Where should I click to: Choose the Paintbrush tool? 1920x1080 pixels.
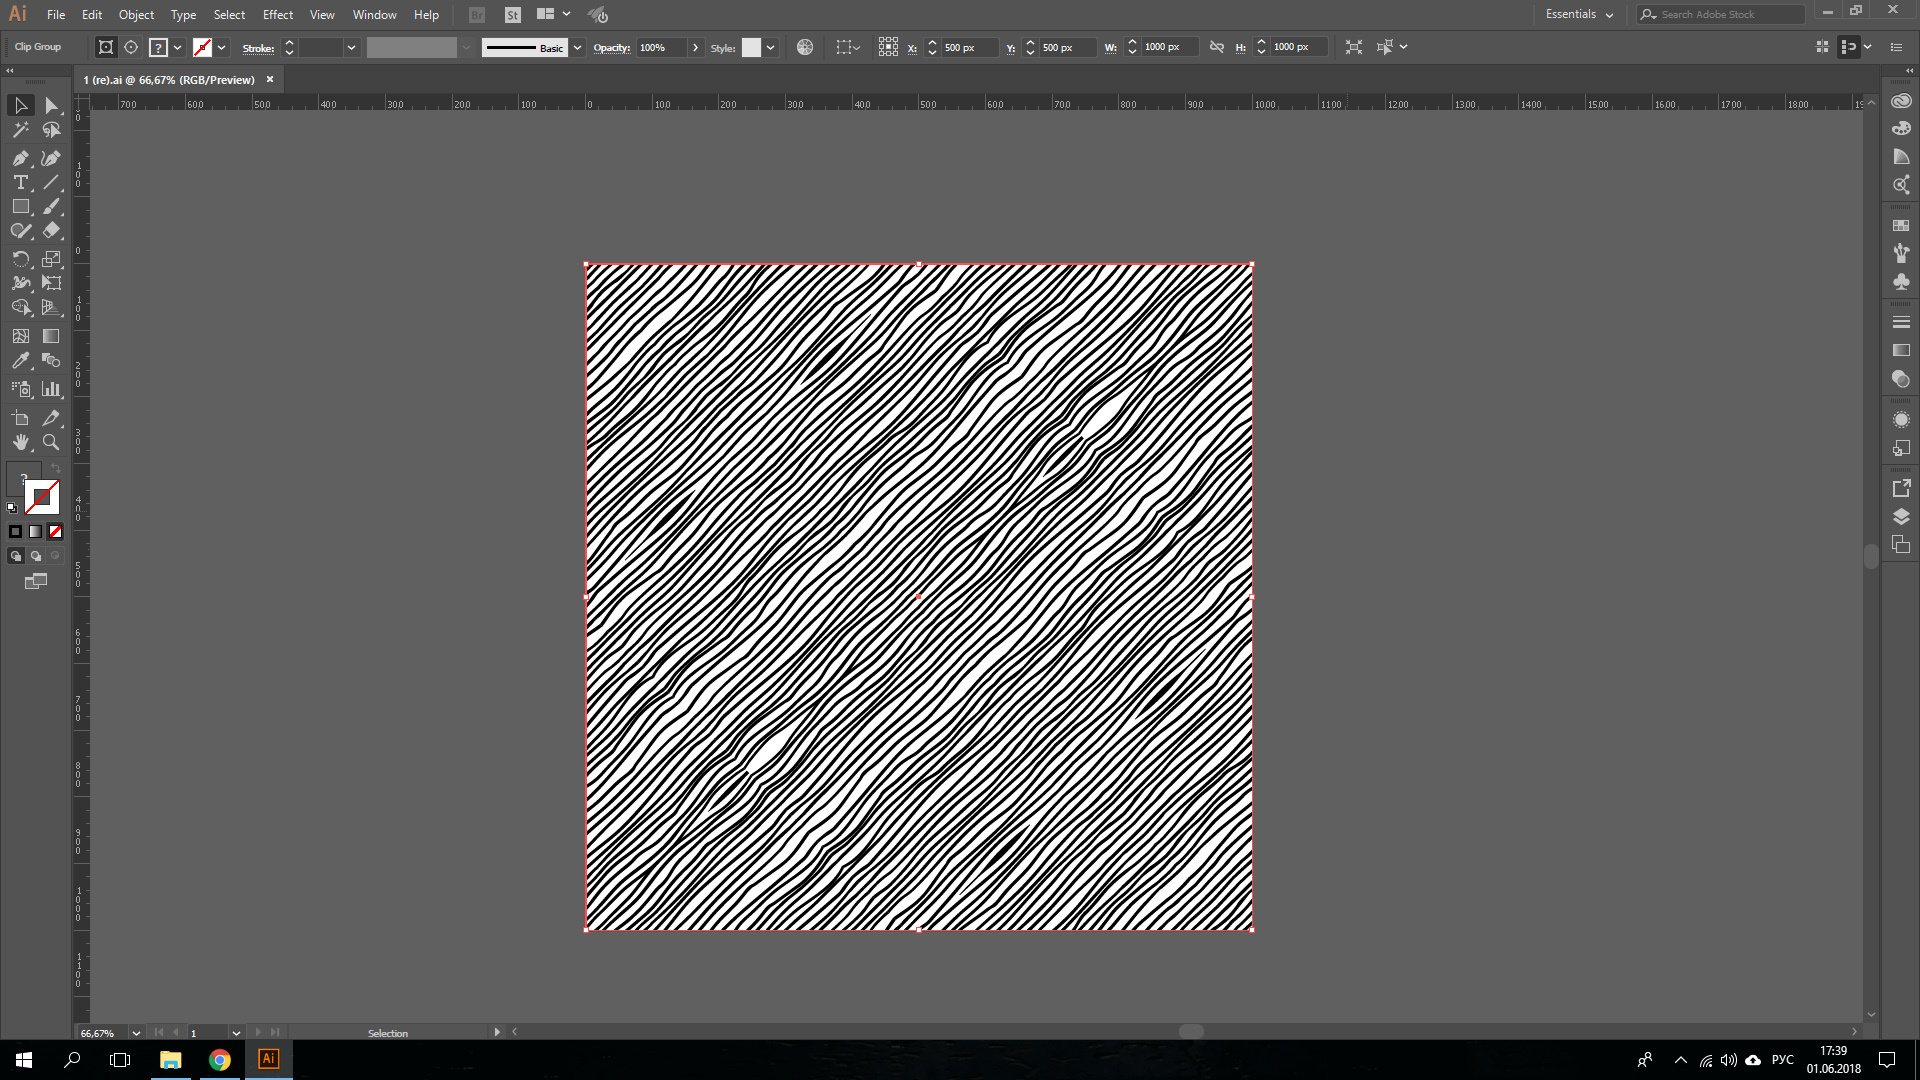pyautogui.click(x=51, y=206)
